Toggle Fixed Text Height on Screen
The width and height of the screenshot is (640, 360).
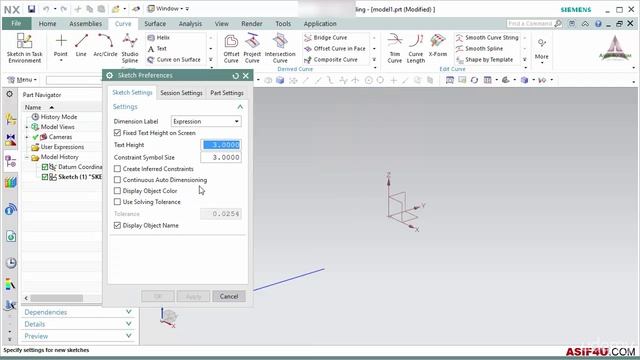click(x=118, y=133)
